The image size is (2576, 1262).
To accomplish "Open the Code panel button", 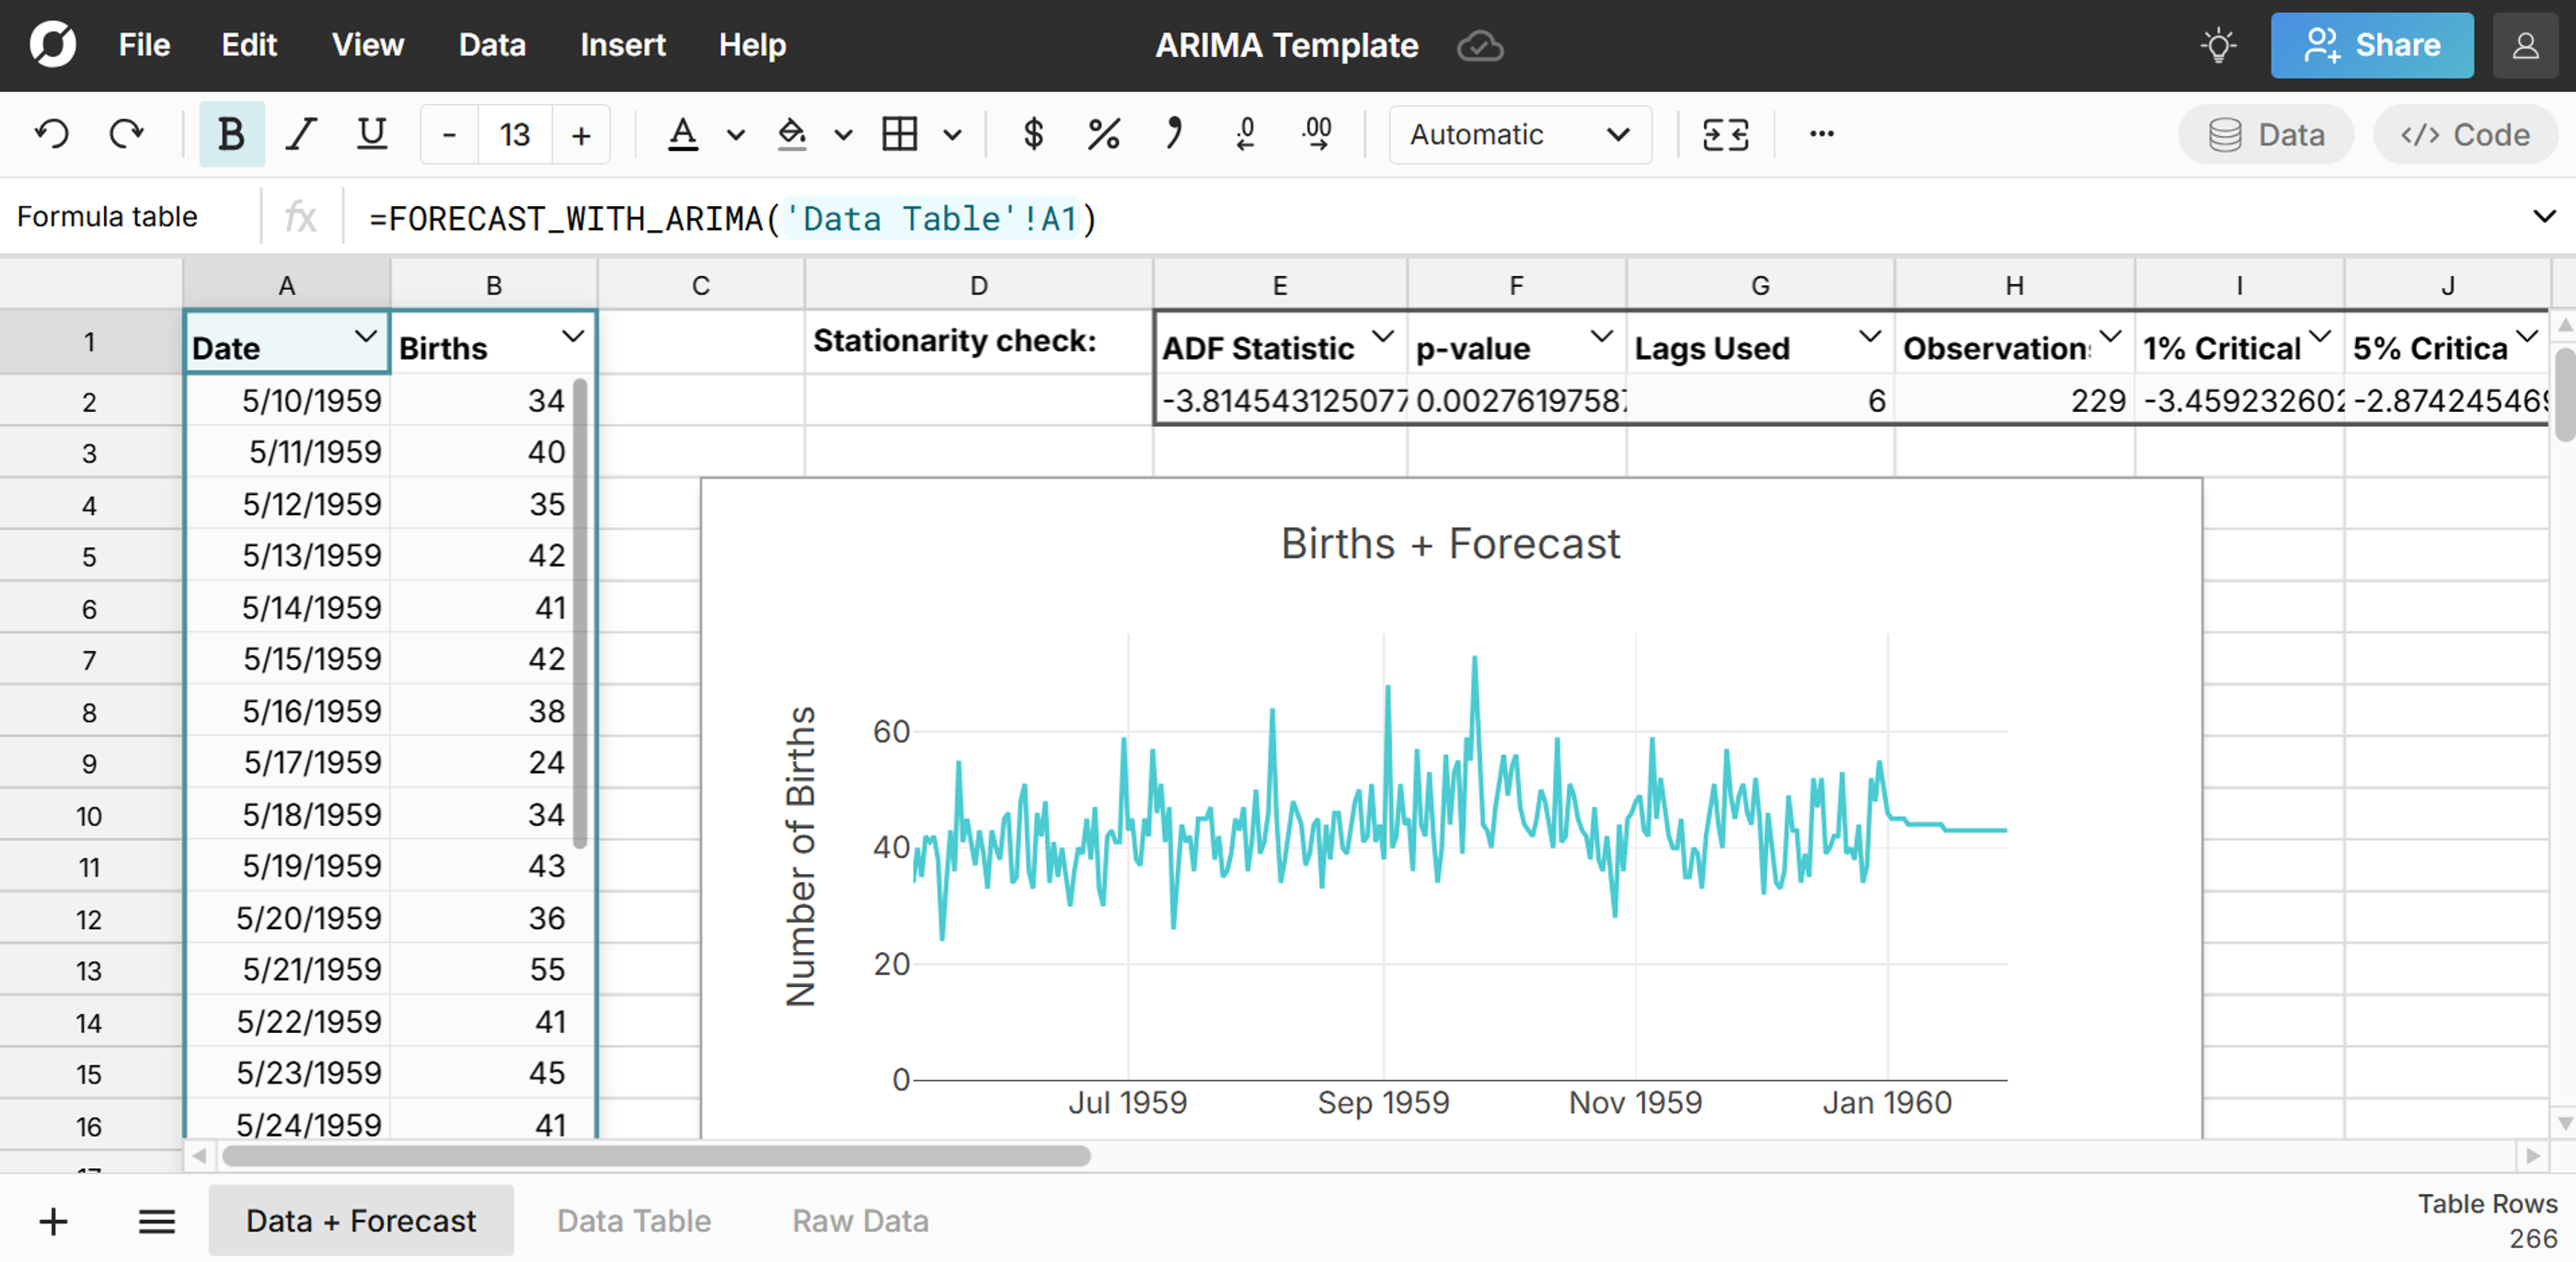I will [x=2465, y=134].
